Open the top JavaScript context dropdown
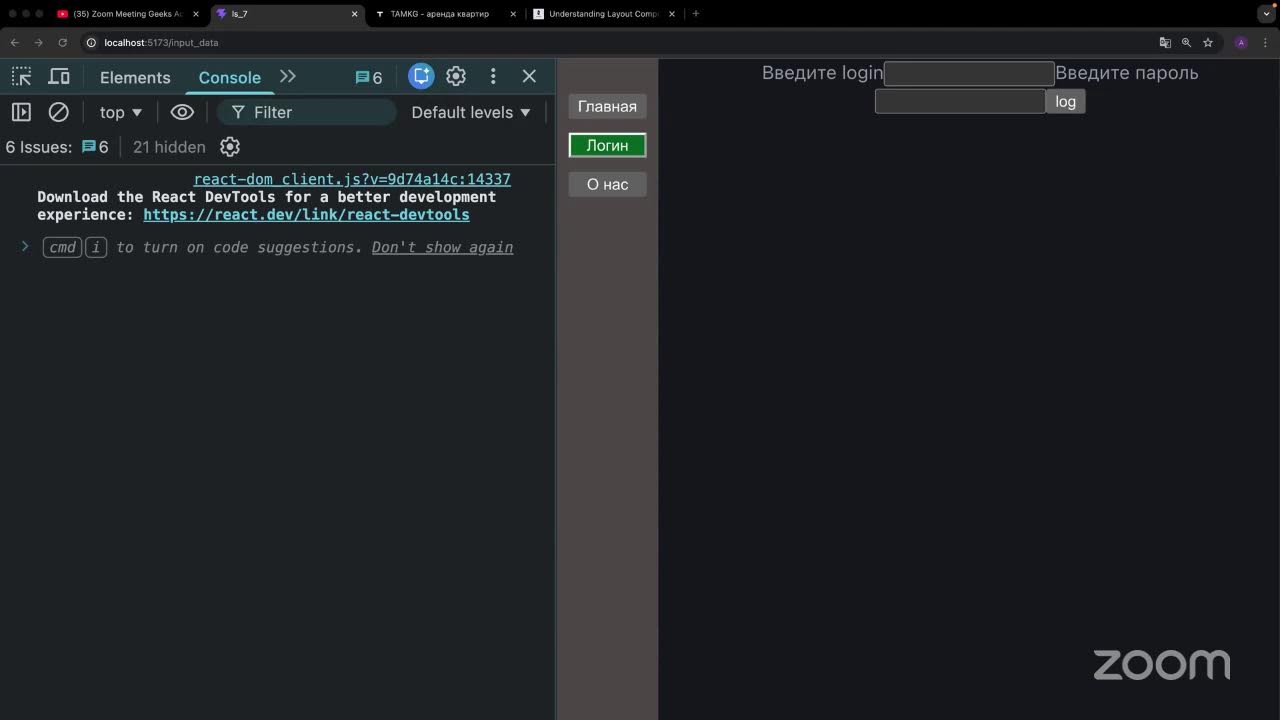The height and width of the screenshot is (720, 1280). pos(121,112)
